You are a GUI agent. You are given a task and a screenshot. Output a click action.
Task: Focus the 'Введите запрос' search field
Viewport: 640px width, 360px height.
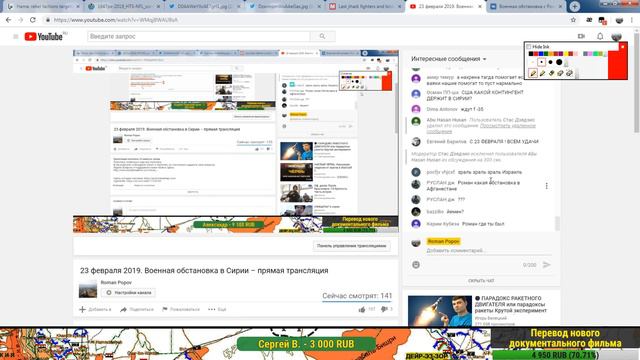(198, 36)
